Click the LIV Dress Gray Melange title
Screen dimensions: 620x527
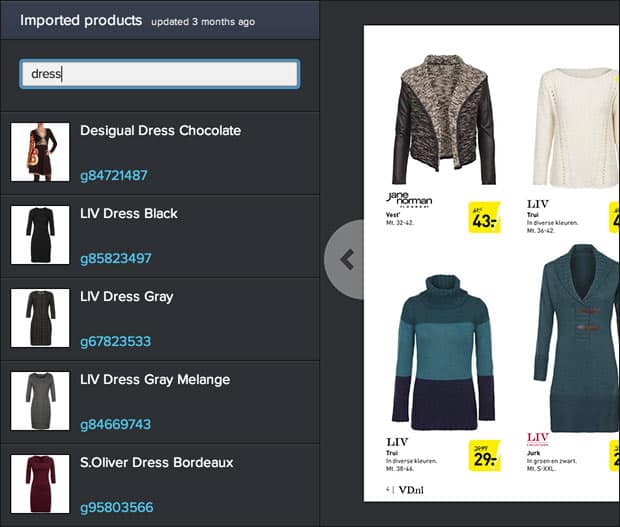pyautogui.click(x=155, y=380)
